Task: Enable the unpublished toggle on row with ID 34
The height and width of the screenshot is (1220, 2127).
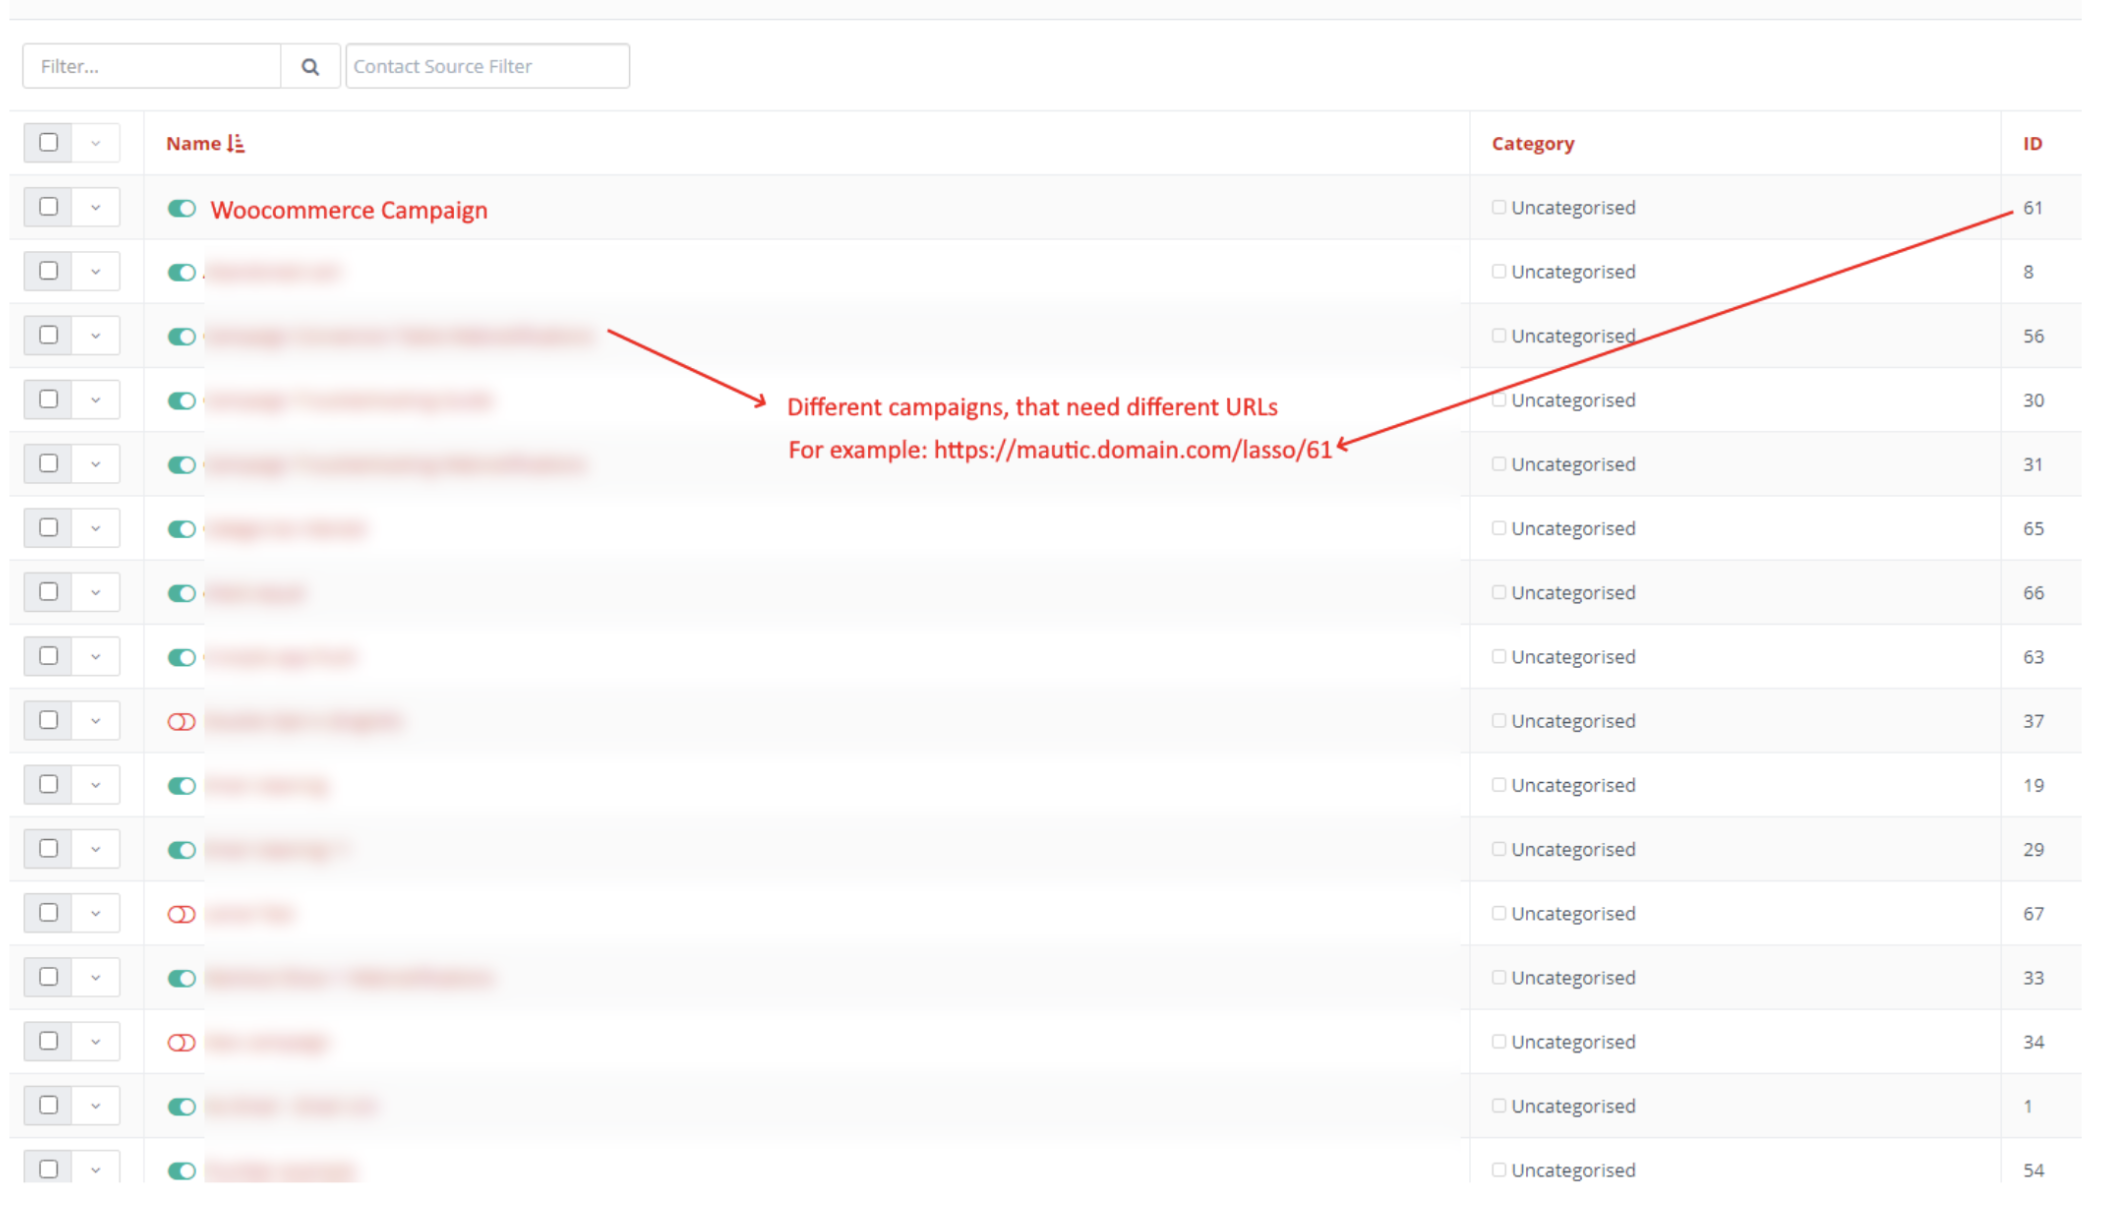Action: tap(181, 1041)
